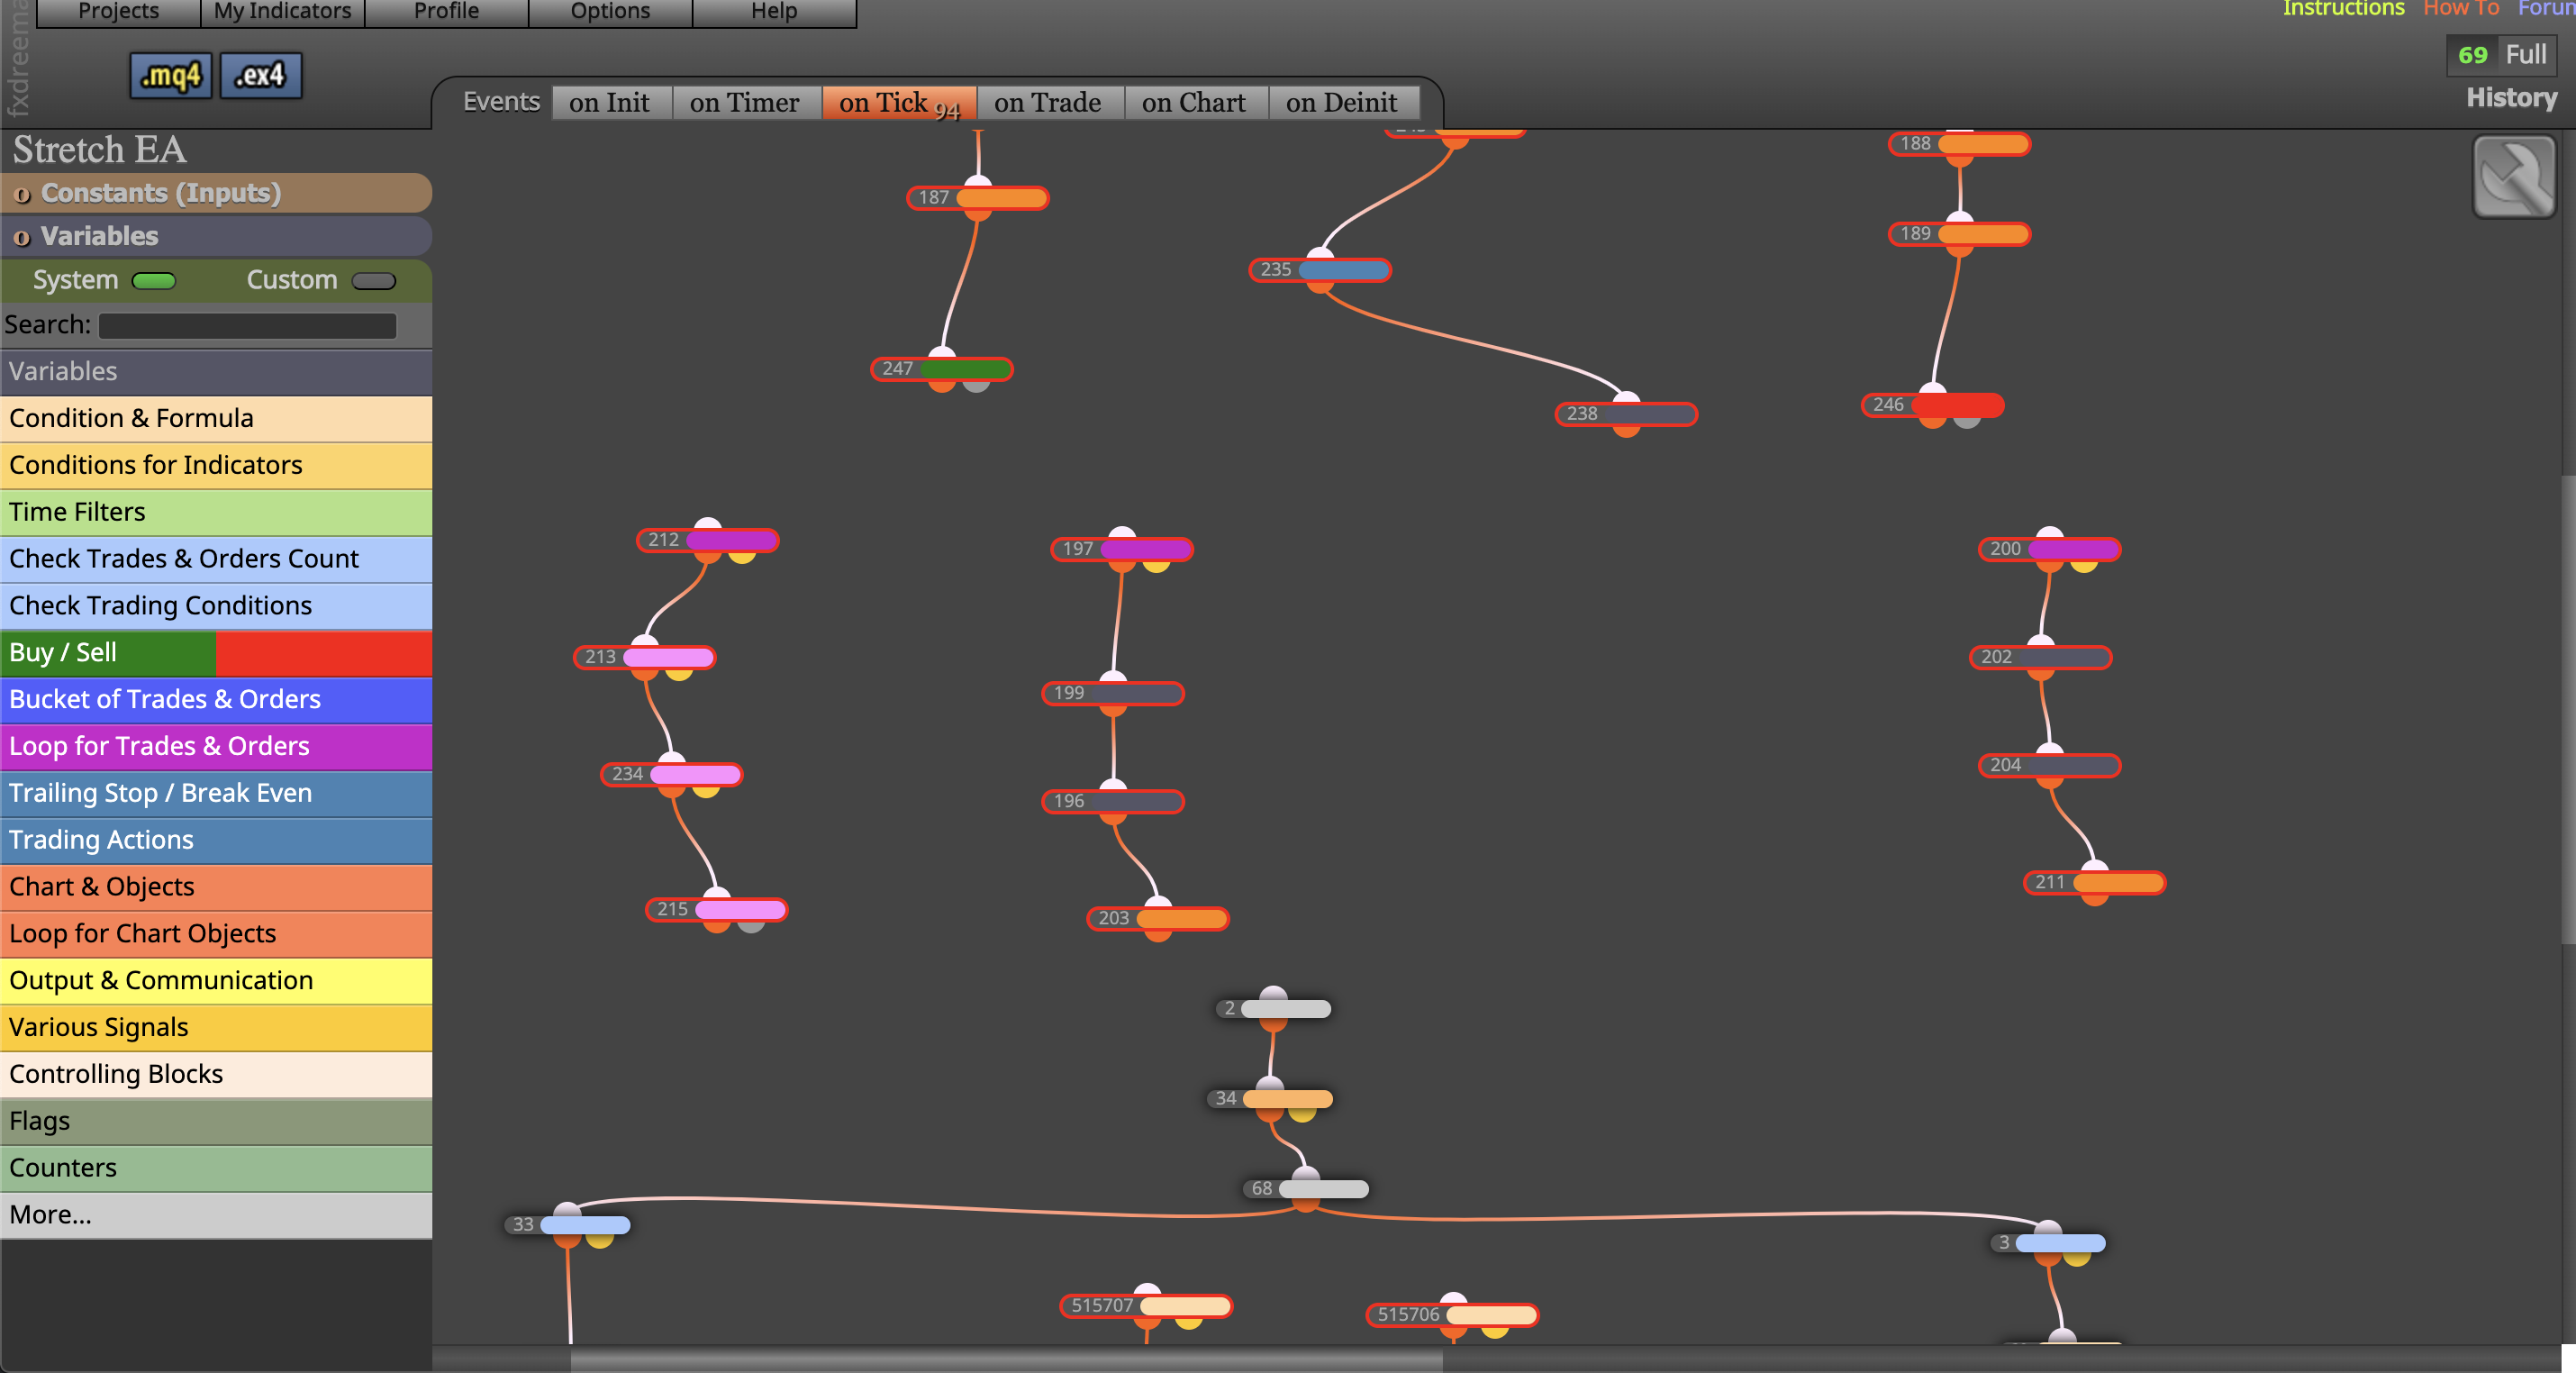Screen dimensions: 2576x1373
Task: Select orange block node 188
Action: pyautogui.click(x=1960, y=144)
